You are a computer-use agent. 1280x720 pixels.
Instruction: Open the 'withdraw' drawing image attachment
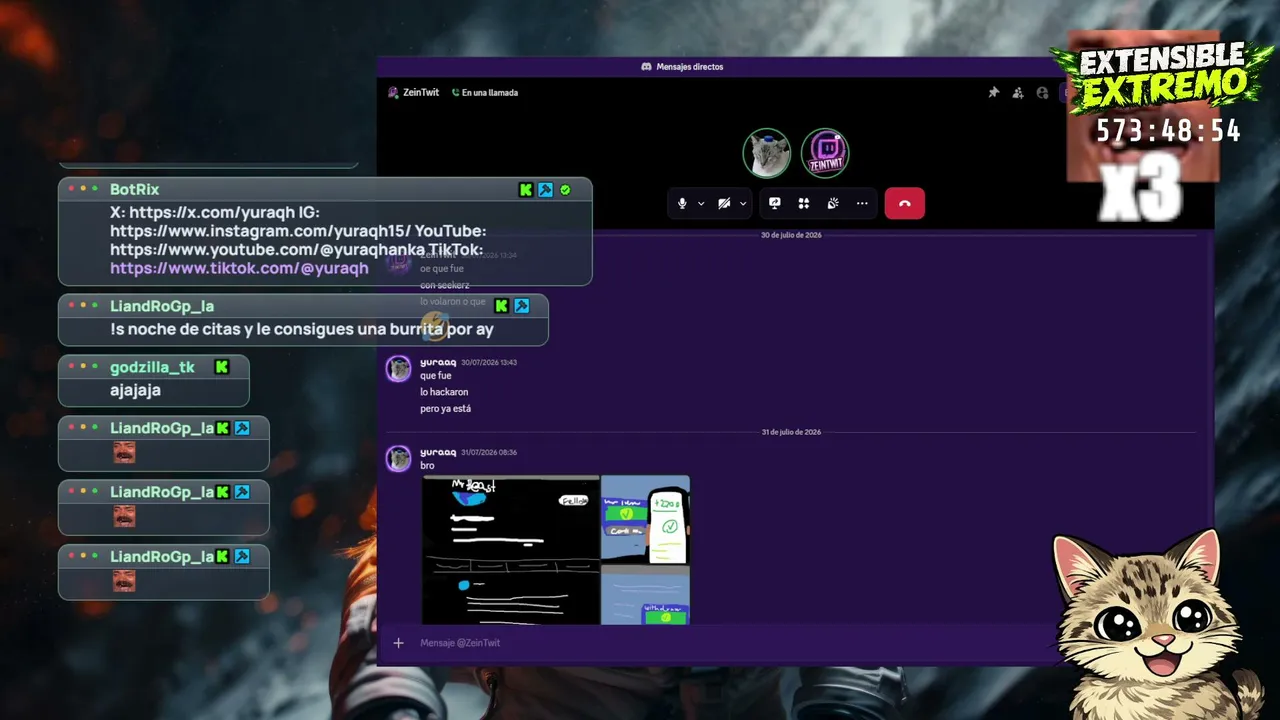click(645, 595)
